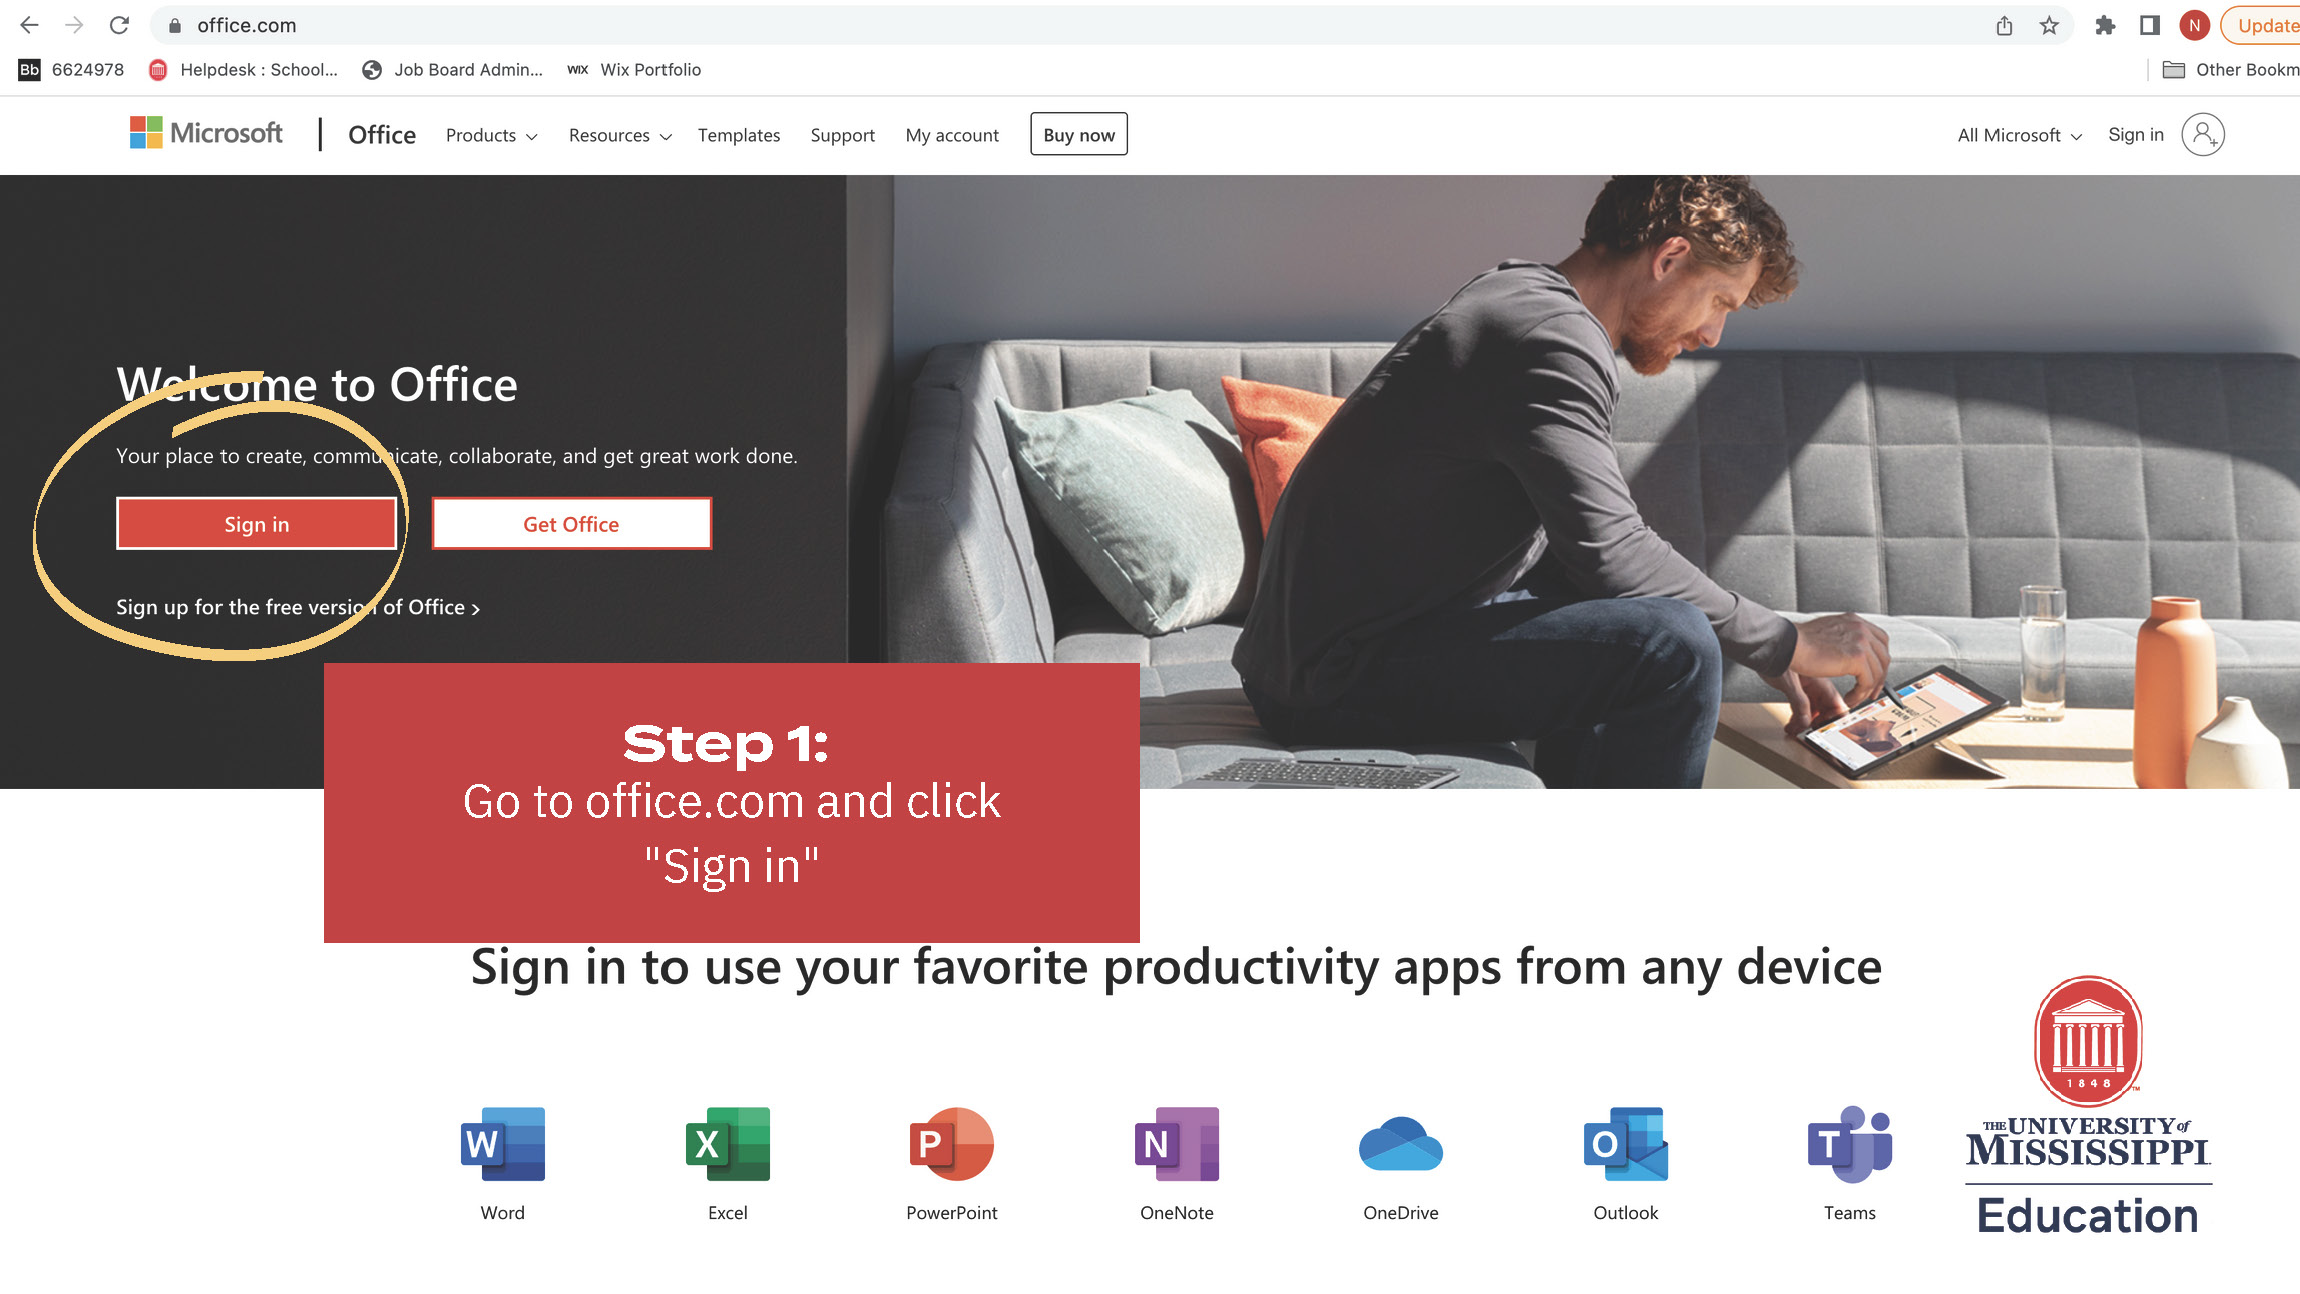This screenshot has width=2300, height=1294.
Task: Open the browser extensions puzzle icon
Action: coord(2105,26)
